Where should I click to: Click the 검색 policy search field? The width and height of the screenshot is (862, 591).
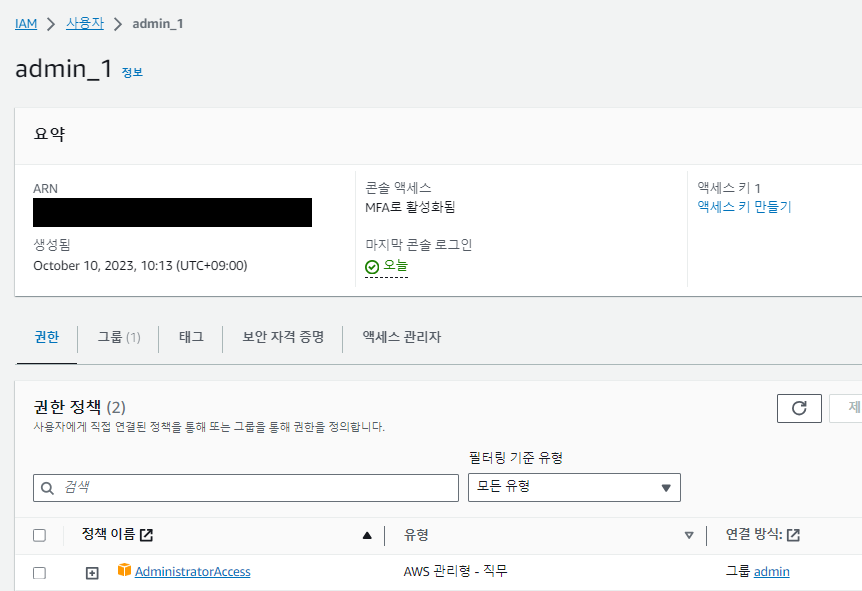pyautogui.click(x=246, y=488)
